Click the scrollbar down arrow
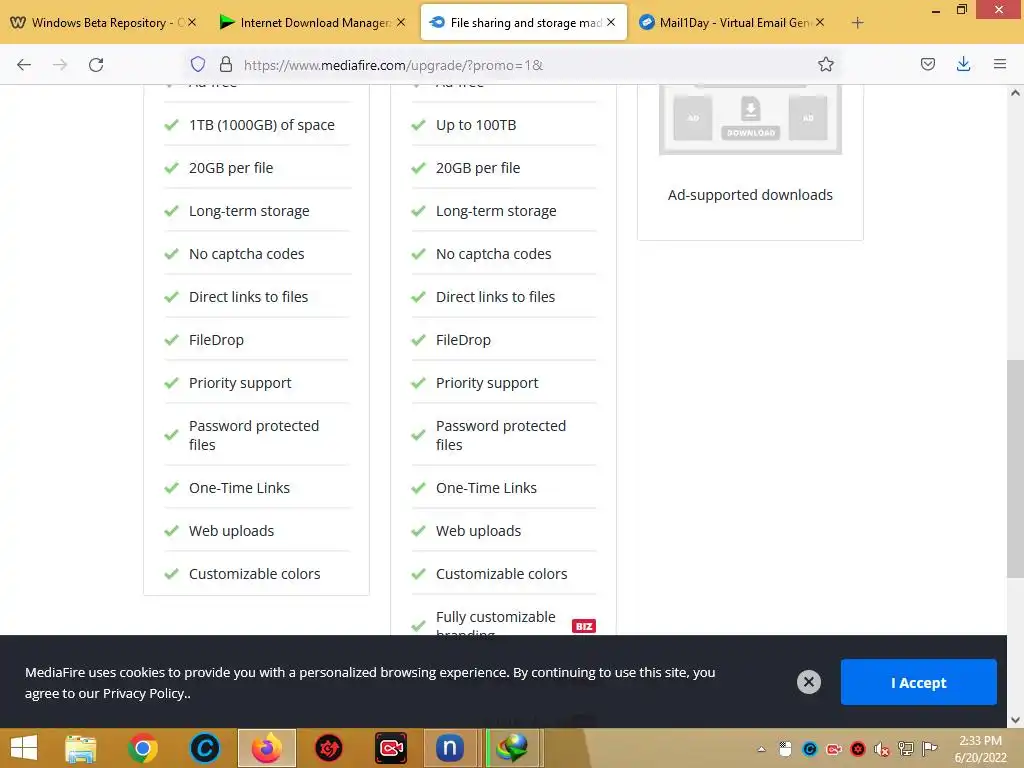The image size is (1024, 768). click(x=1015, y=720)
